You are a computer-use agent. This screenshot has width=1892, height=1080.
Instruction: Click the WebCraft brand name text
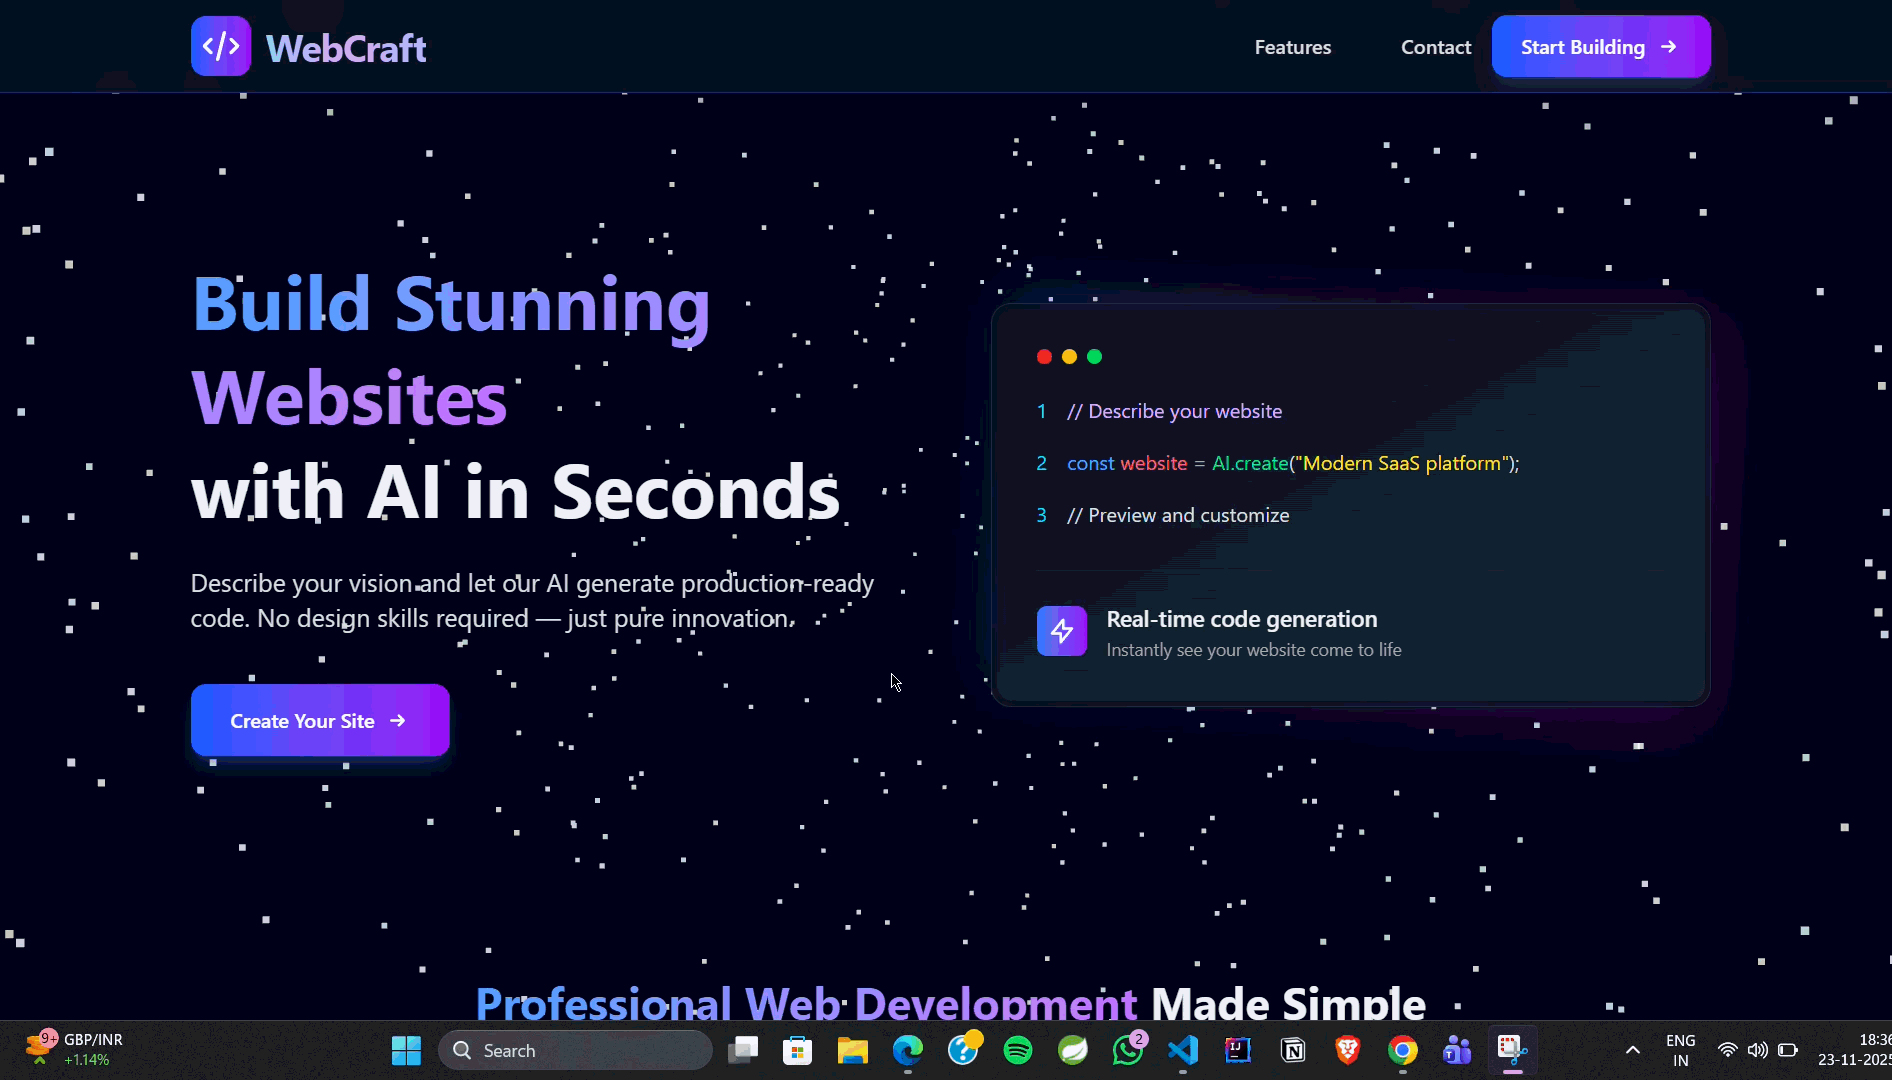pos(346,48)
